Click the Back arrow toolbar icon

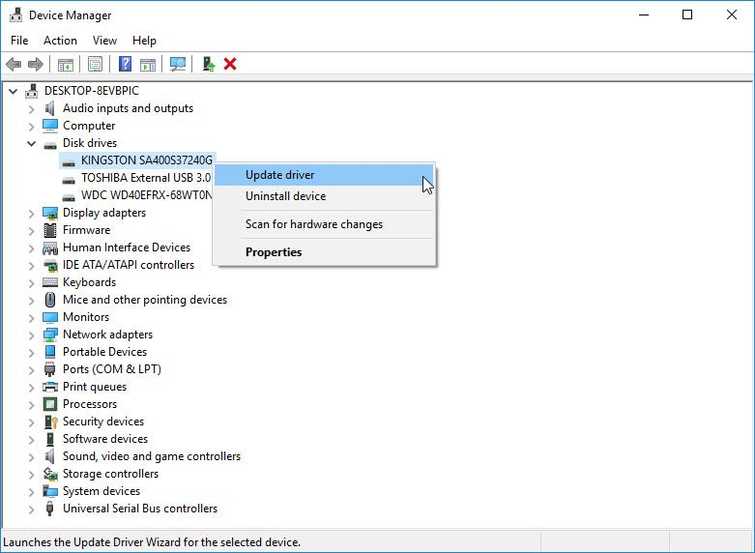pos(13,64)
